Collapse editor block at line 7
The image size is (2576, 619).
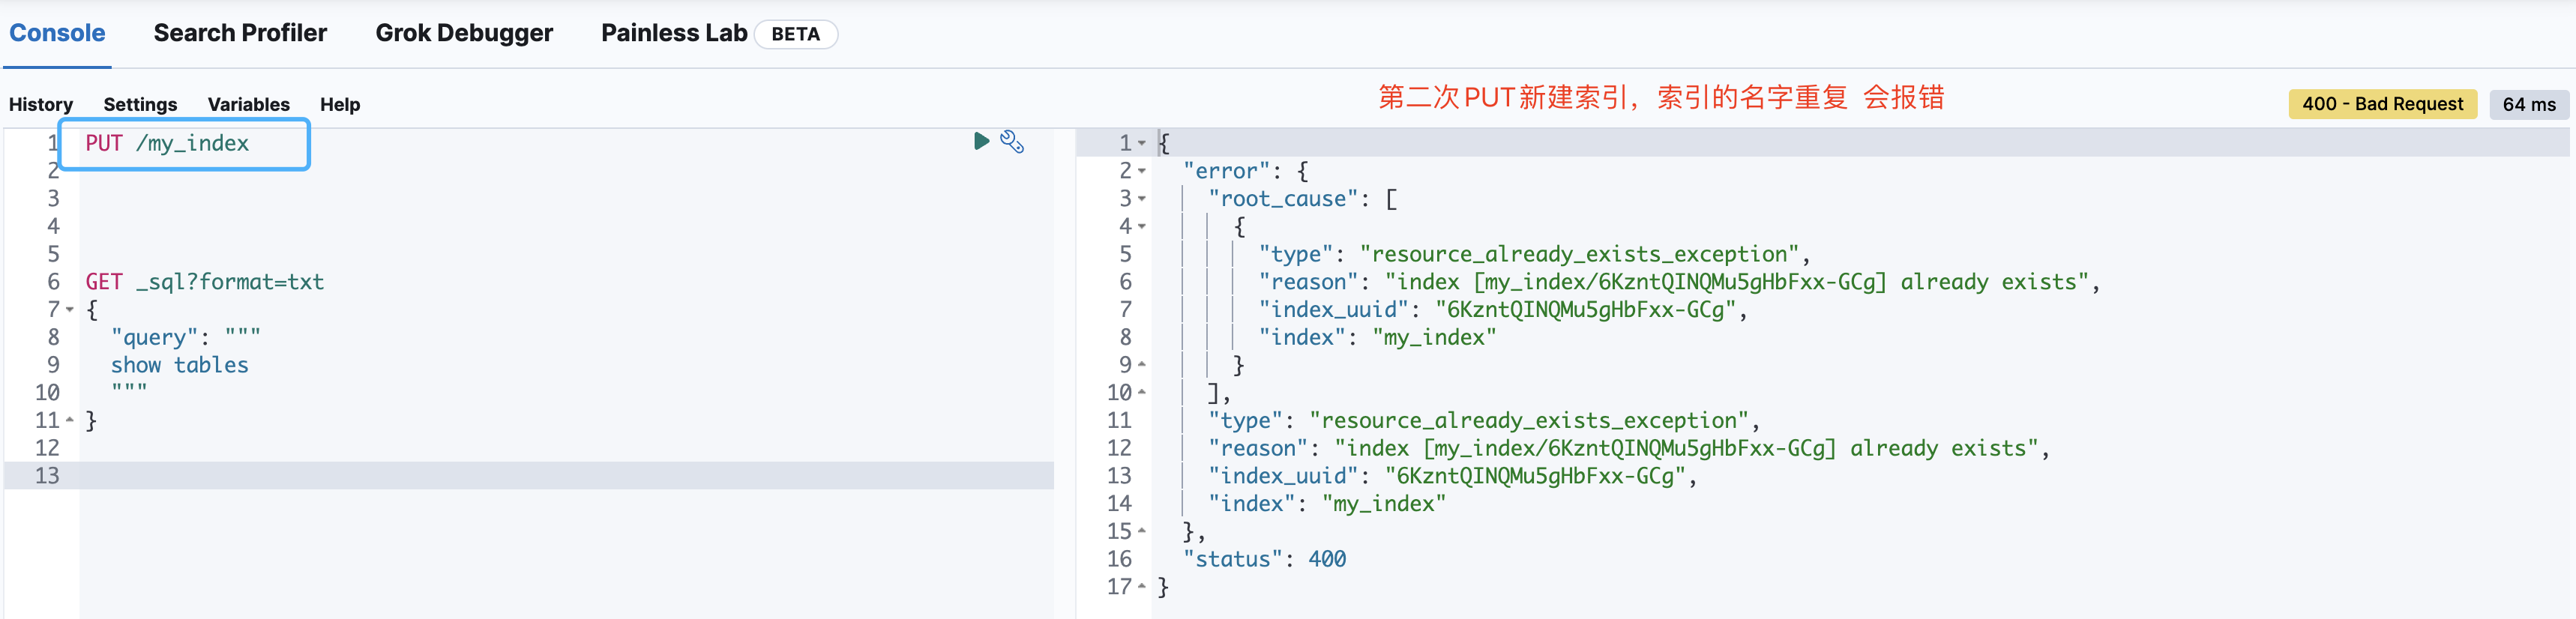(x=70, y=310)
